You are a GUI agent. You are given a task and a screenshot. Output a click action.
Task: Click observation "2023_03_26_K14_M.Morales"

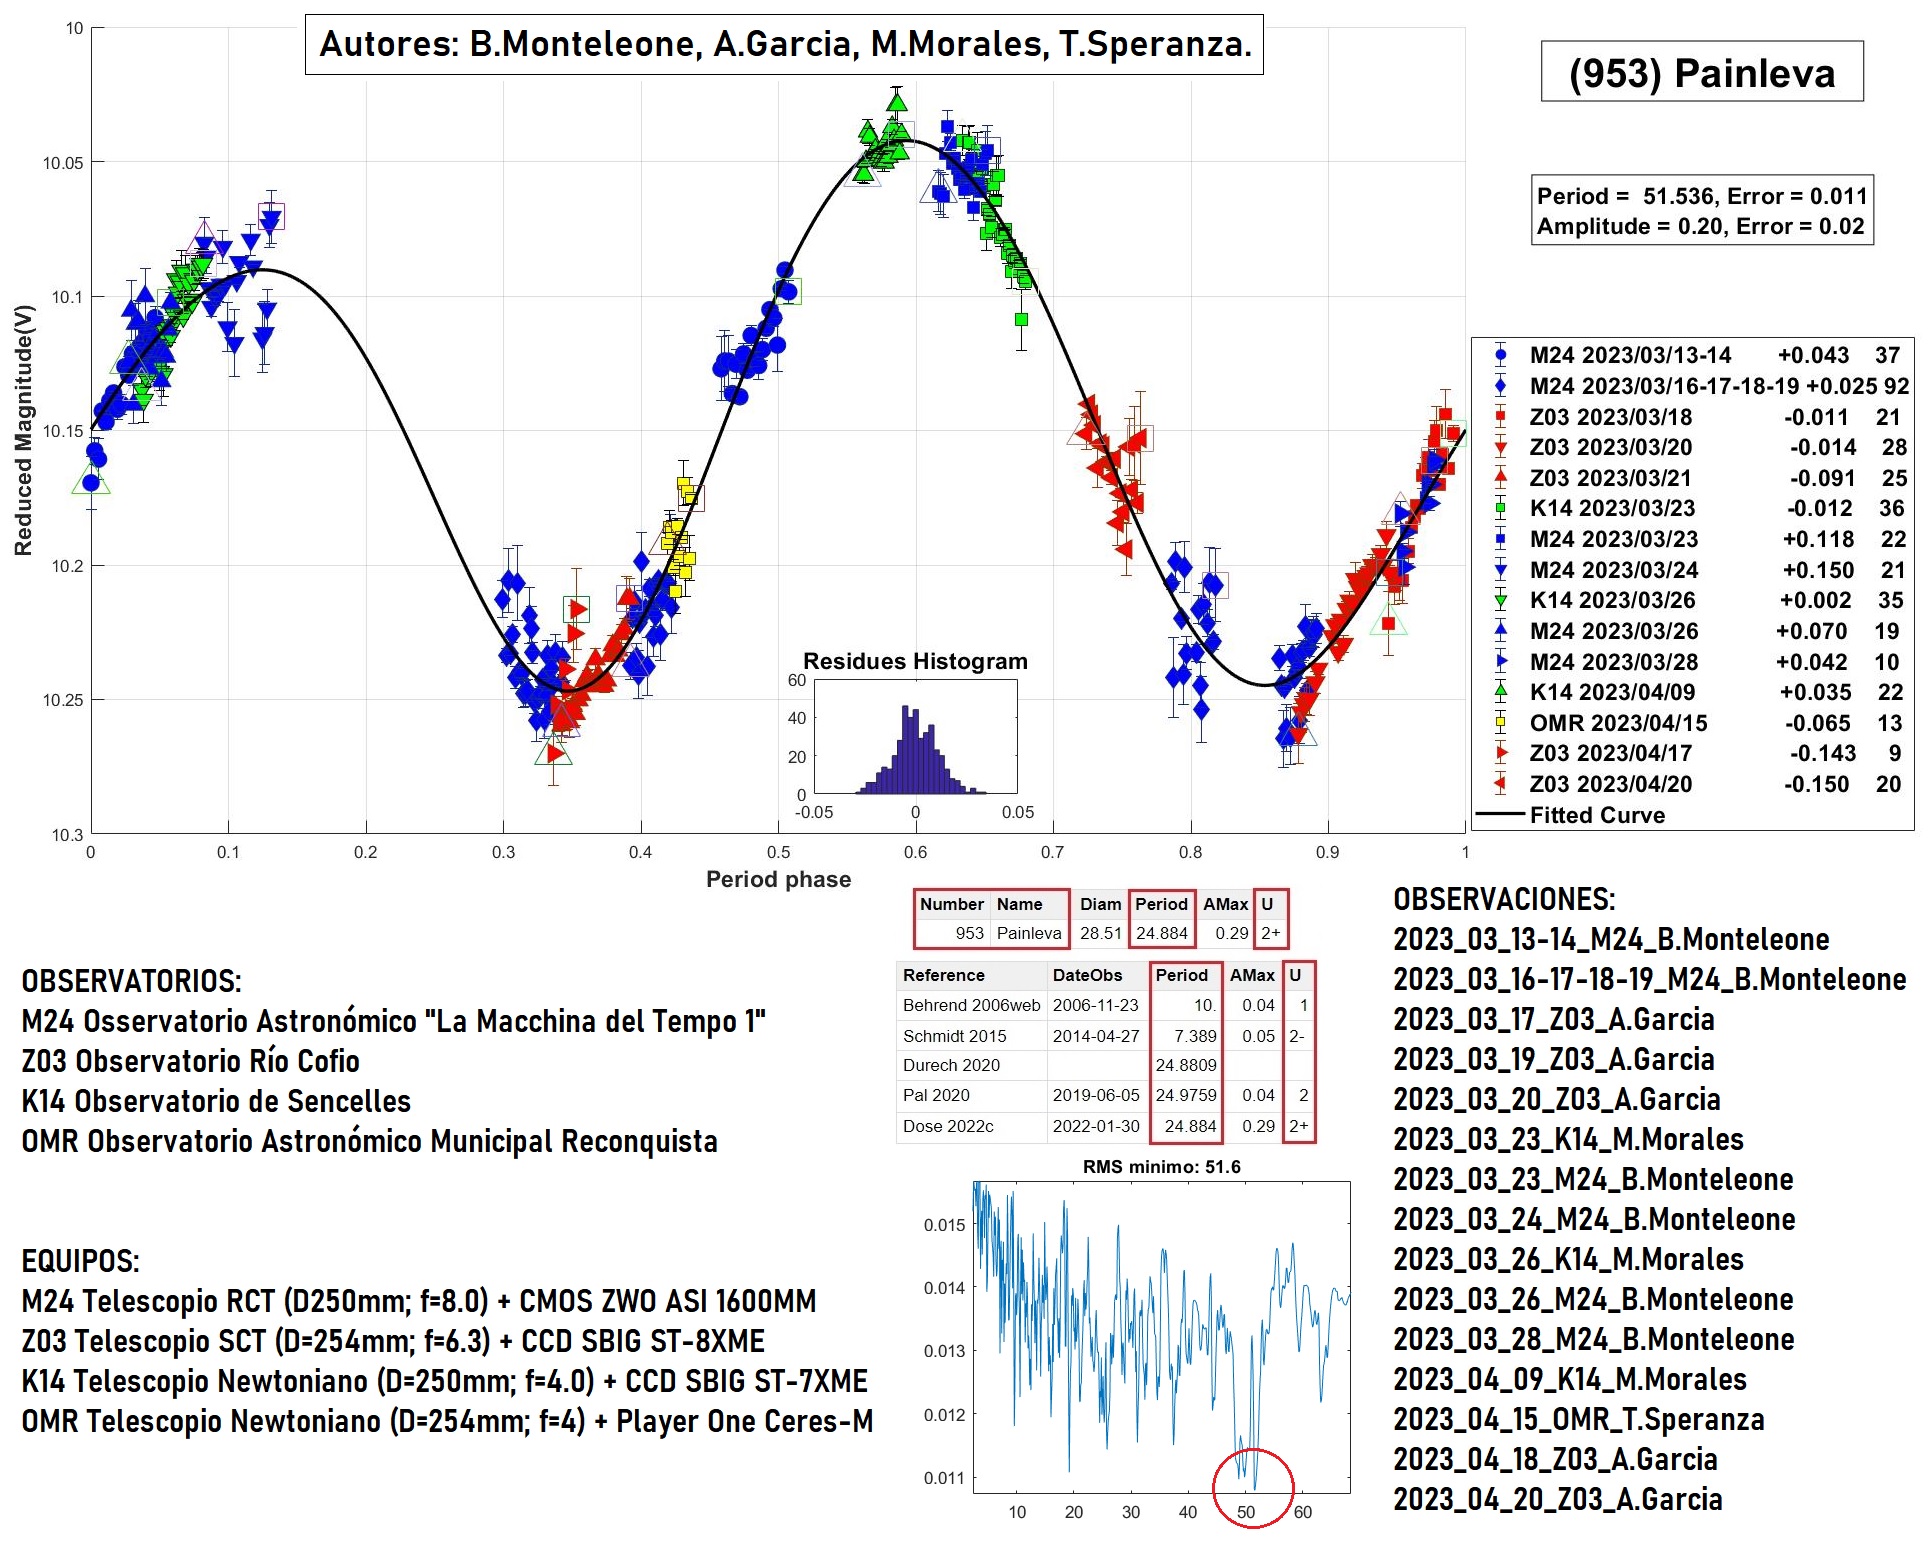pos(1568,1259)
